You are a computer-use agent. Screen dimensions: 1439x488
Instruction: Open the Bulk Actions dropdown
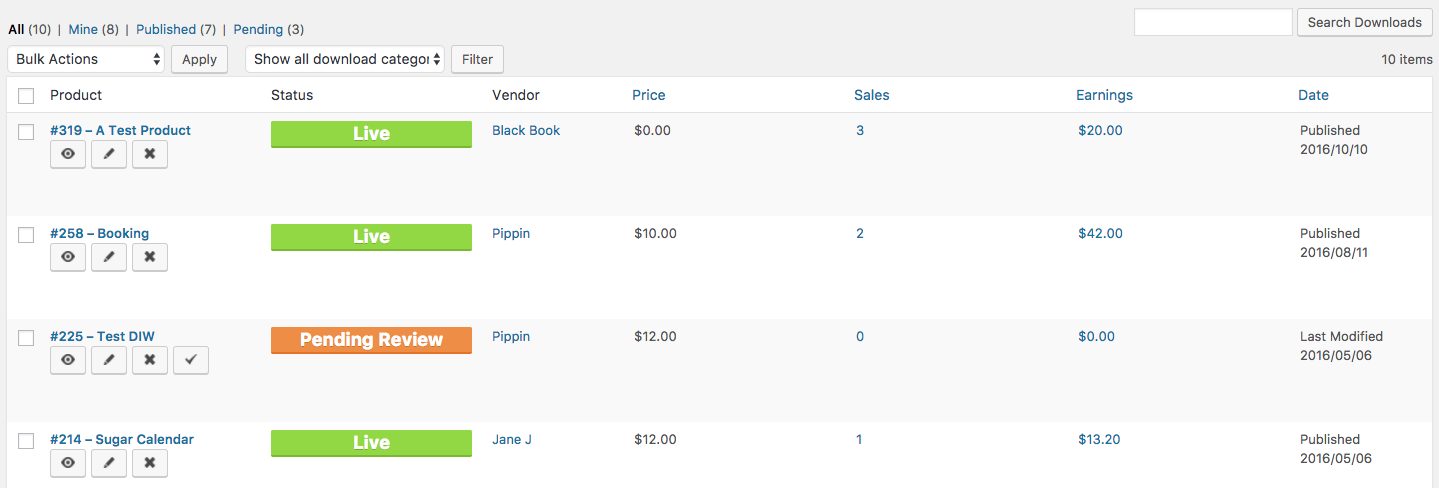click(85, 59)
